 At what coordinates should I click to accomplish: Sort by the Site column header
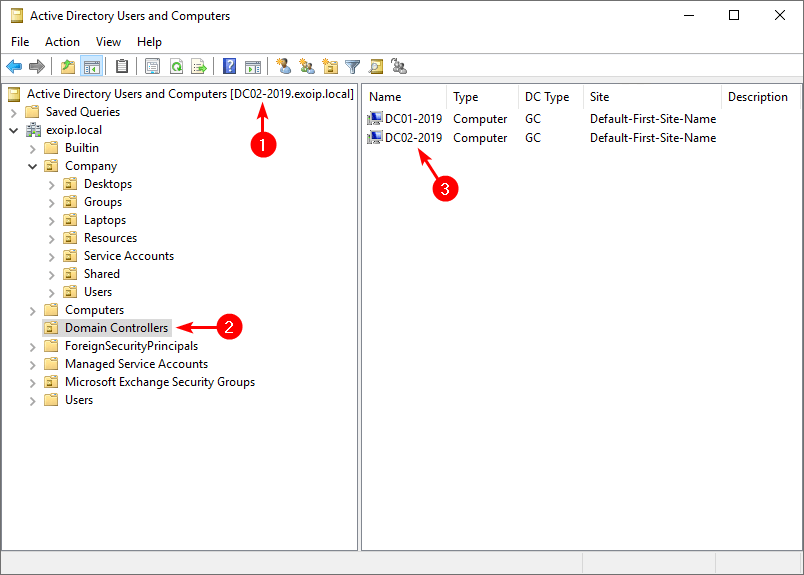click(652, 97)
